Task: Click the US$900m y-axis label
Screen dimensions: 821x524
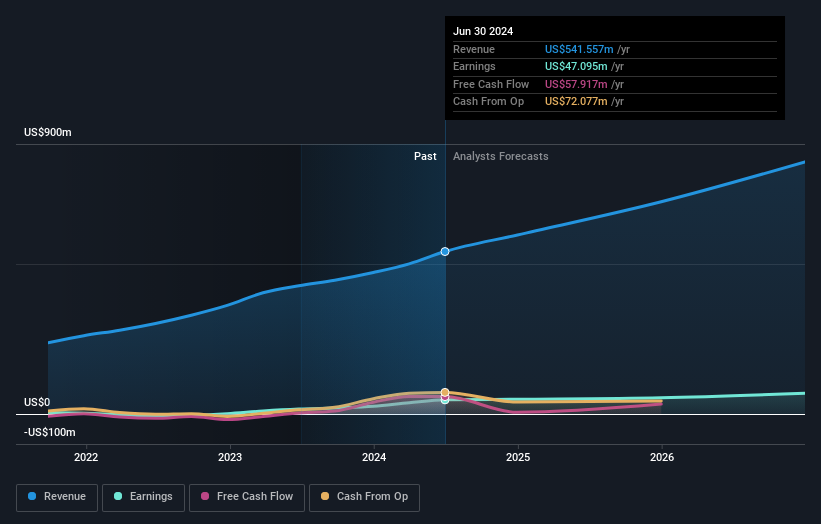Action: tap(48, 132)
